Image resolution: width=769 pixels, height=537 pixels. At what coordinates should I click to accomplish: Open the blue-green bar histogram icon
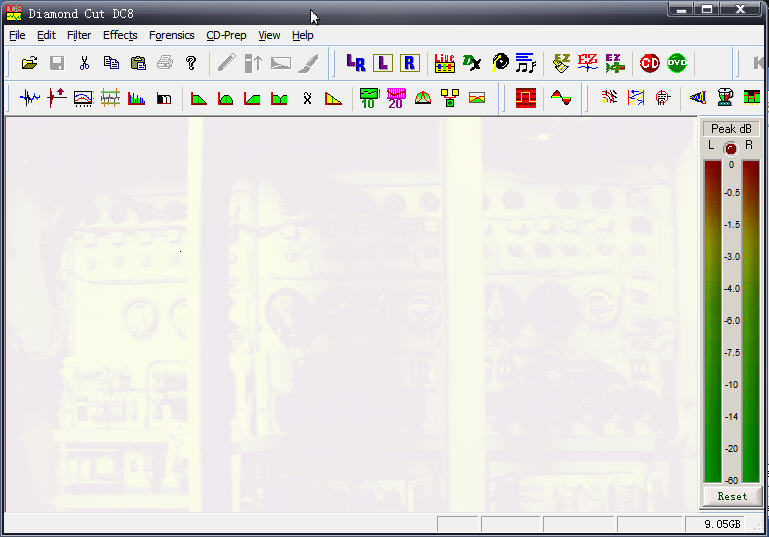[137, 98]
